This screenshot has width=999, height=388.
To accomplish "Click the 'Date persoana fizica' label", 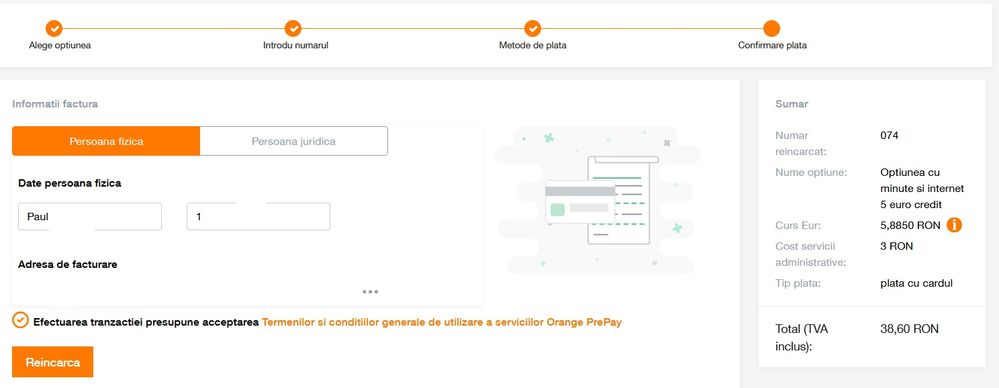I will coord(69,183).
